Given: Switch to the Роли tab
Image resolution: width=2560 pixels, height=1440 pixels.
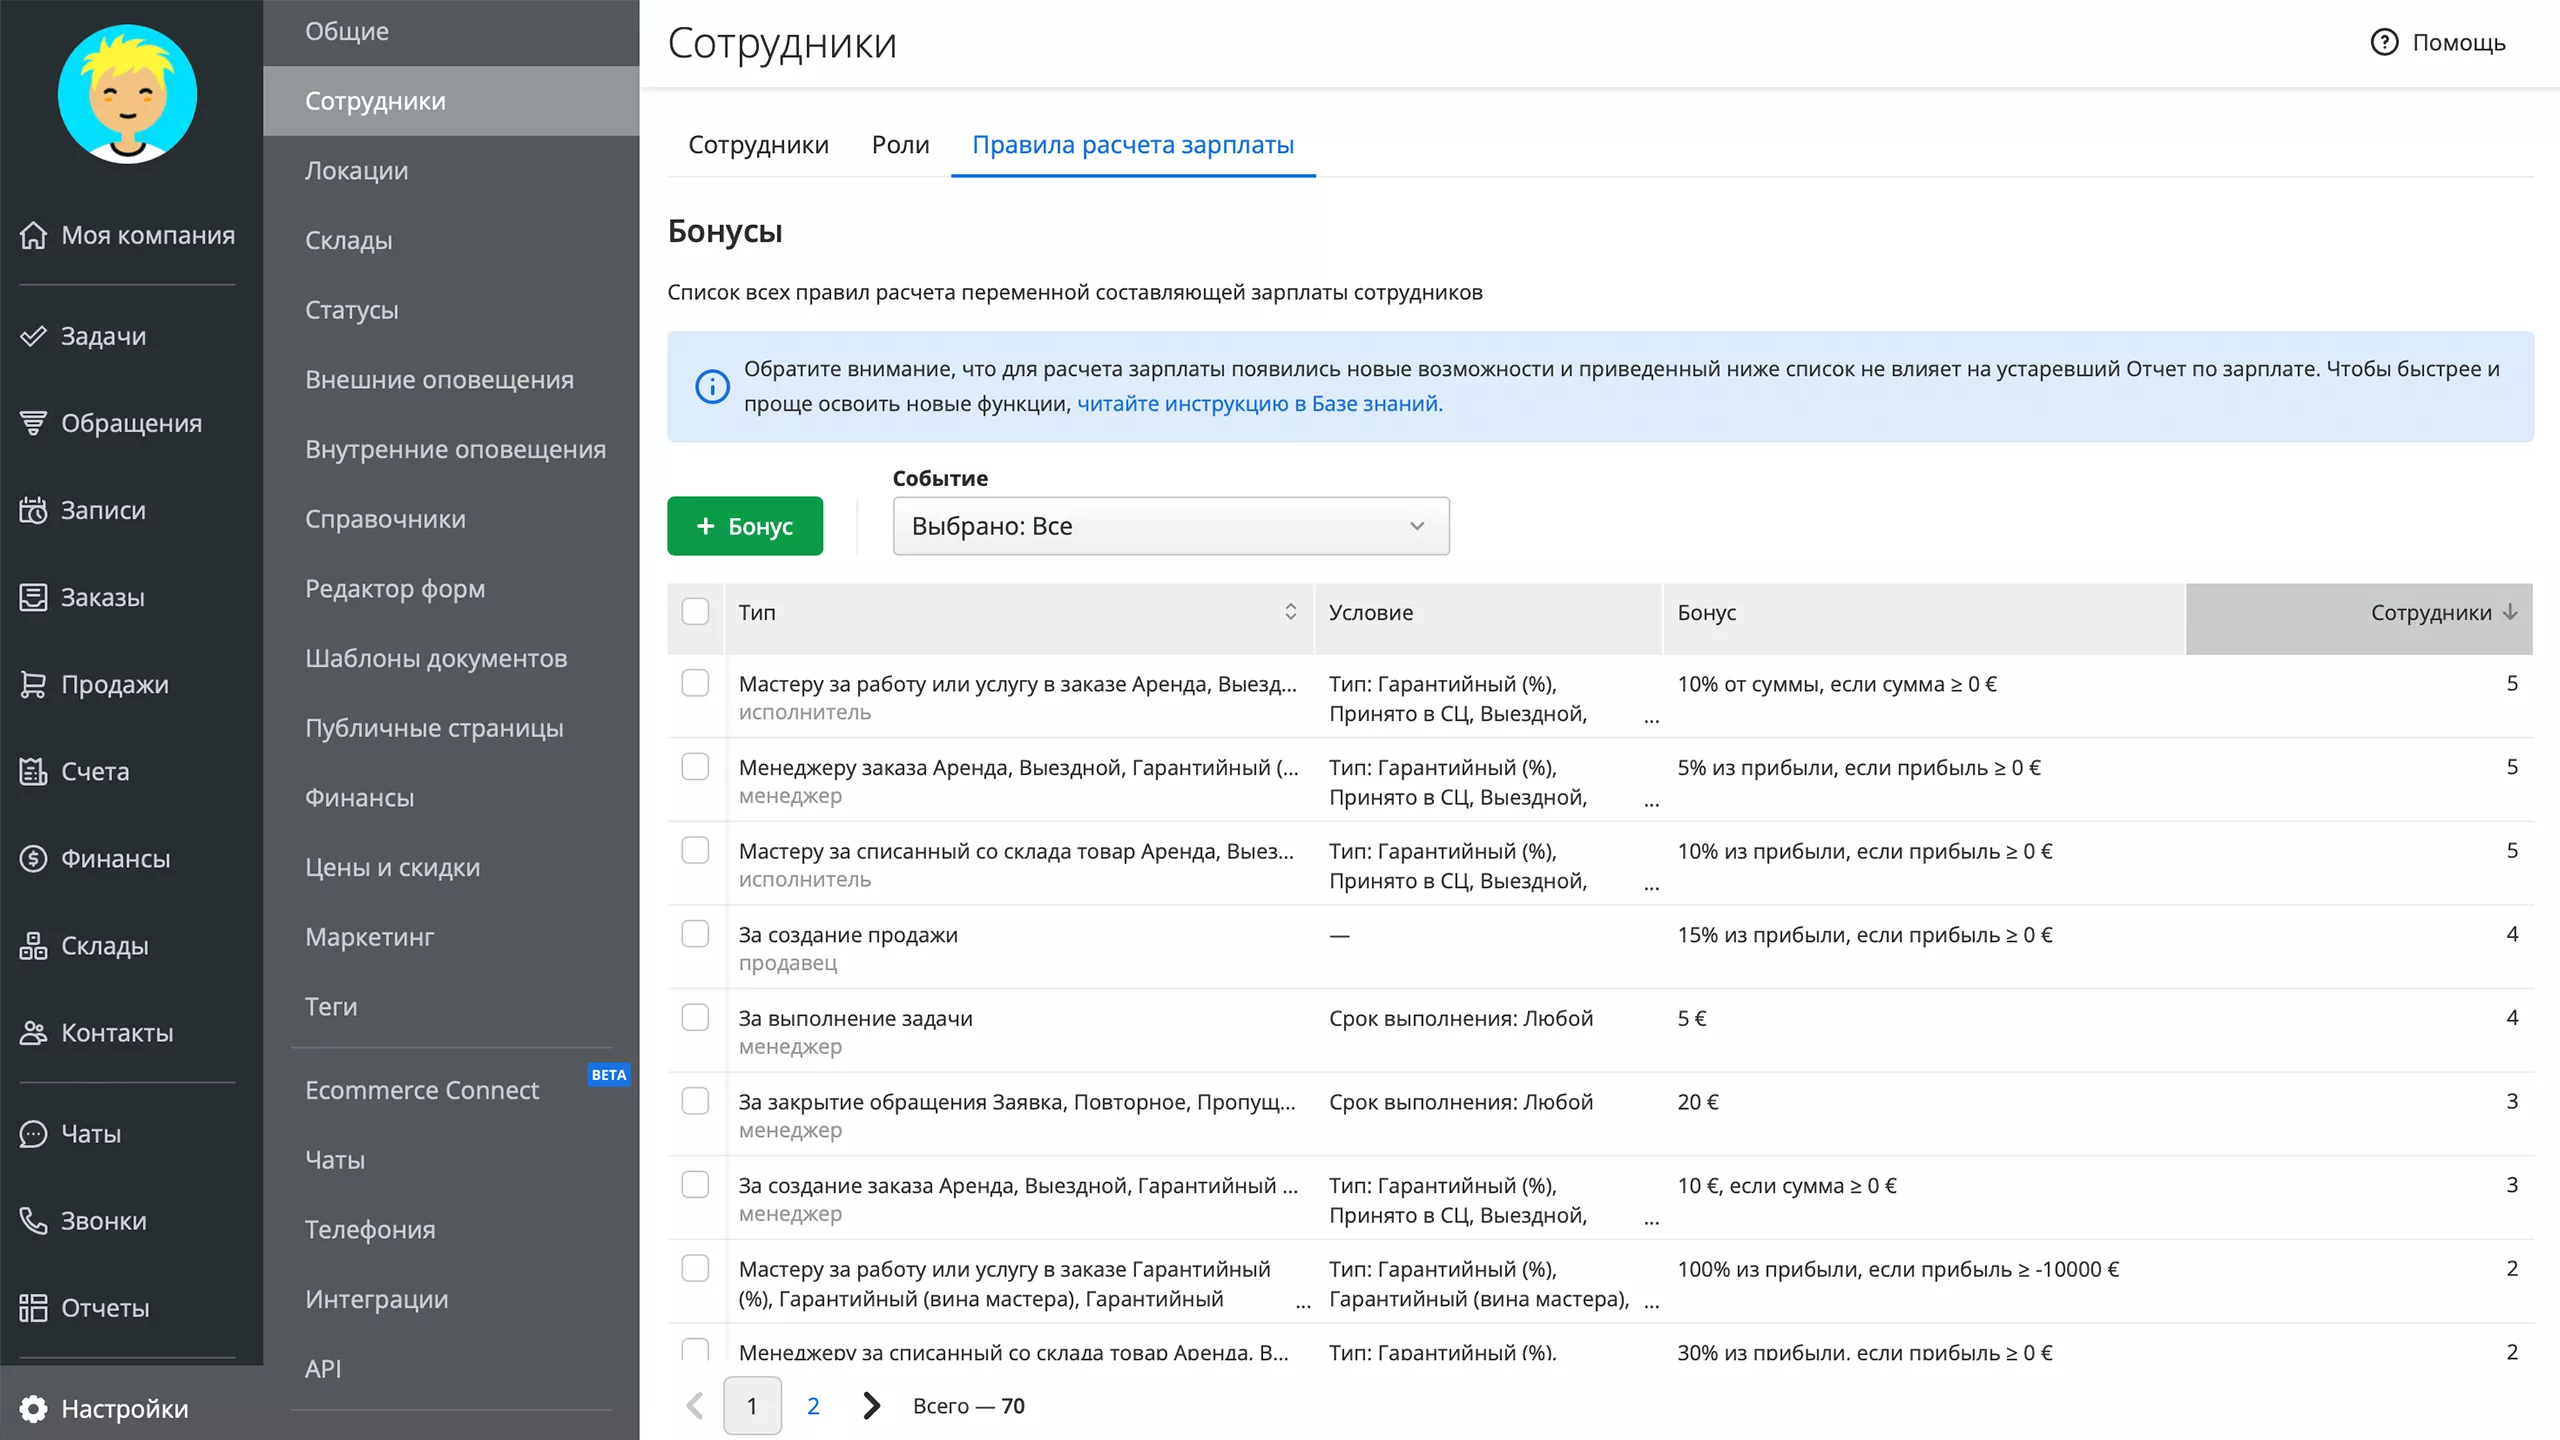Looking at the screenshot, I should click(900, 145).
